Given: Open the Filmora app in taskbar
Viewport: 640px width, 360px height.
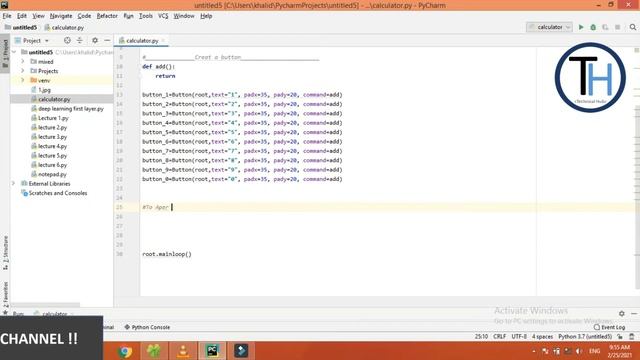Looking at the screenshot, I should 241,351.
